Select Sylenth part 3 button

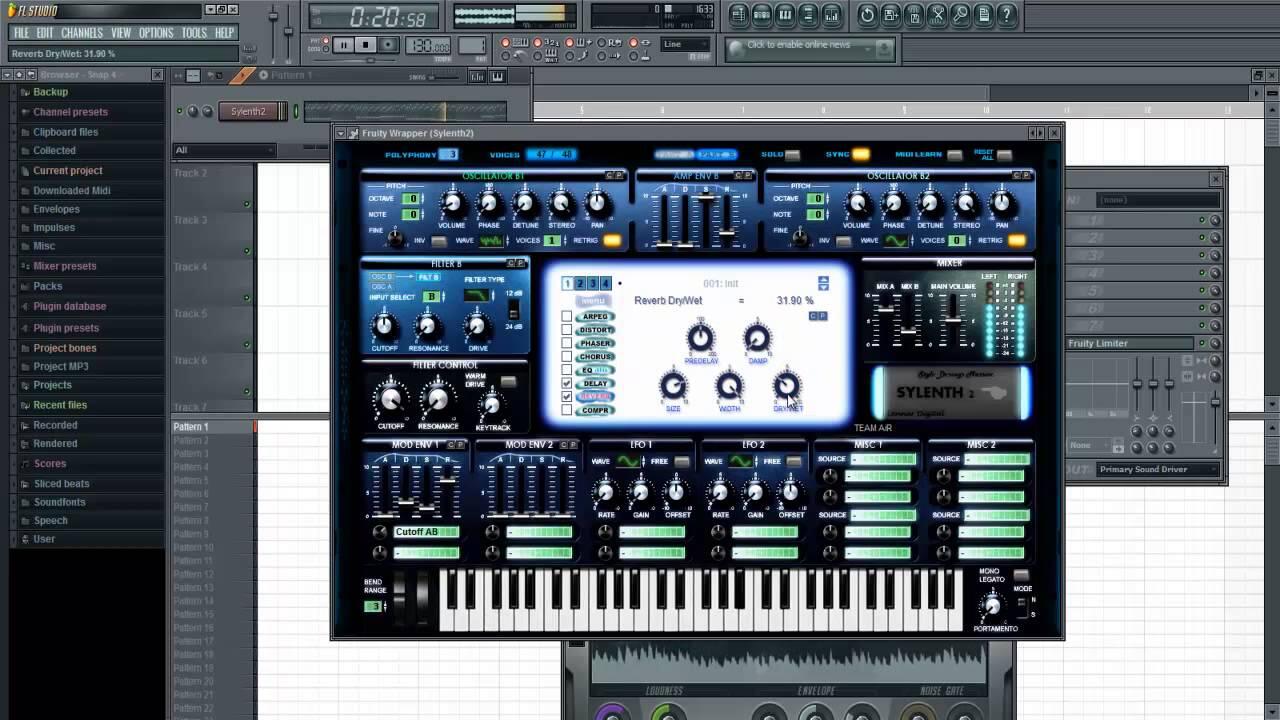coord(592,284)
